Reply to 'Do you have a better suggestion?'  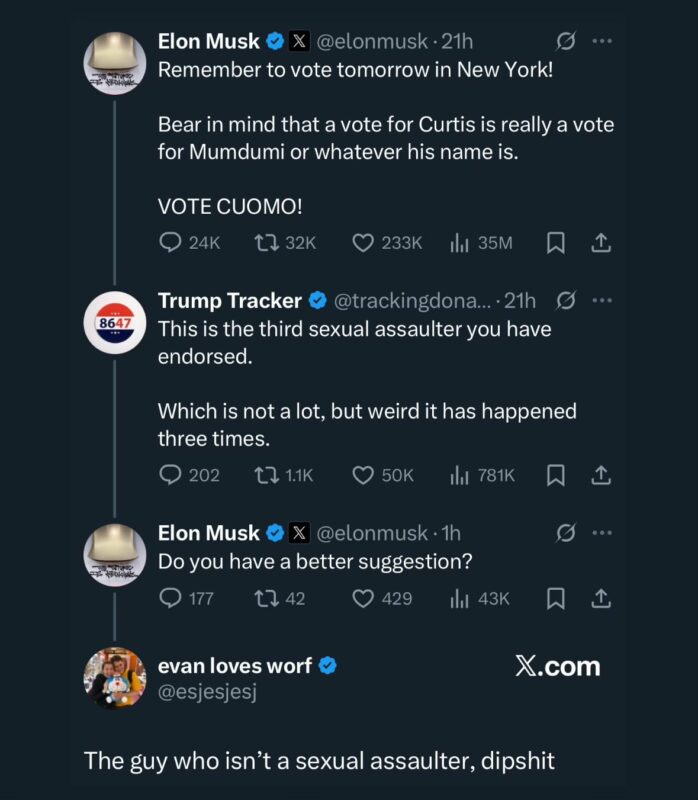coord(171,598)
